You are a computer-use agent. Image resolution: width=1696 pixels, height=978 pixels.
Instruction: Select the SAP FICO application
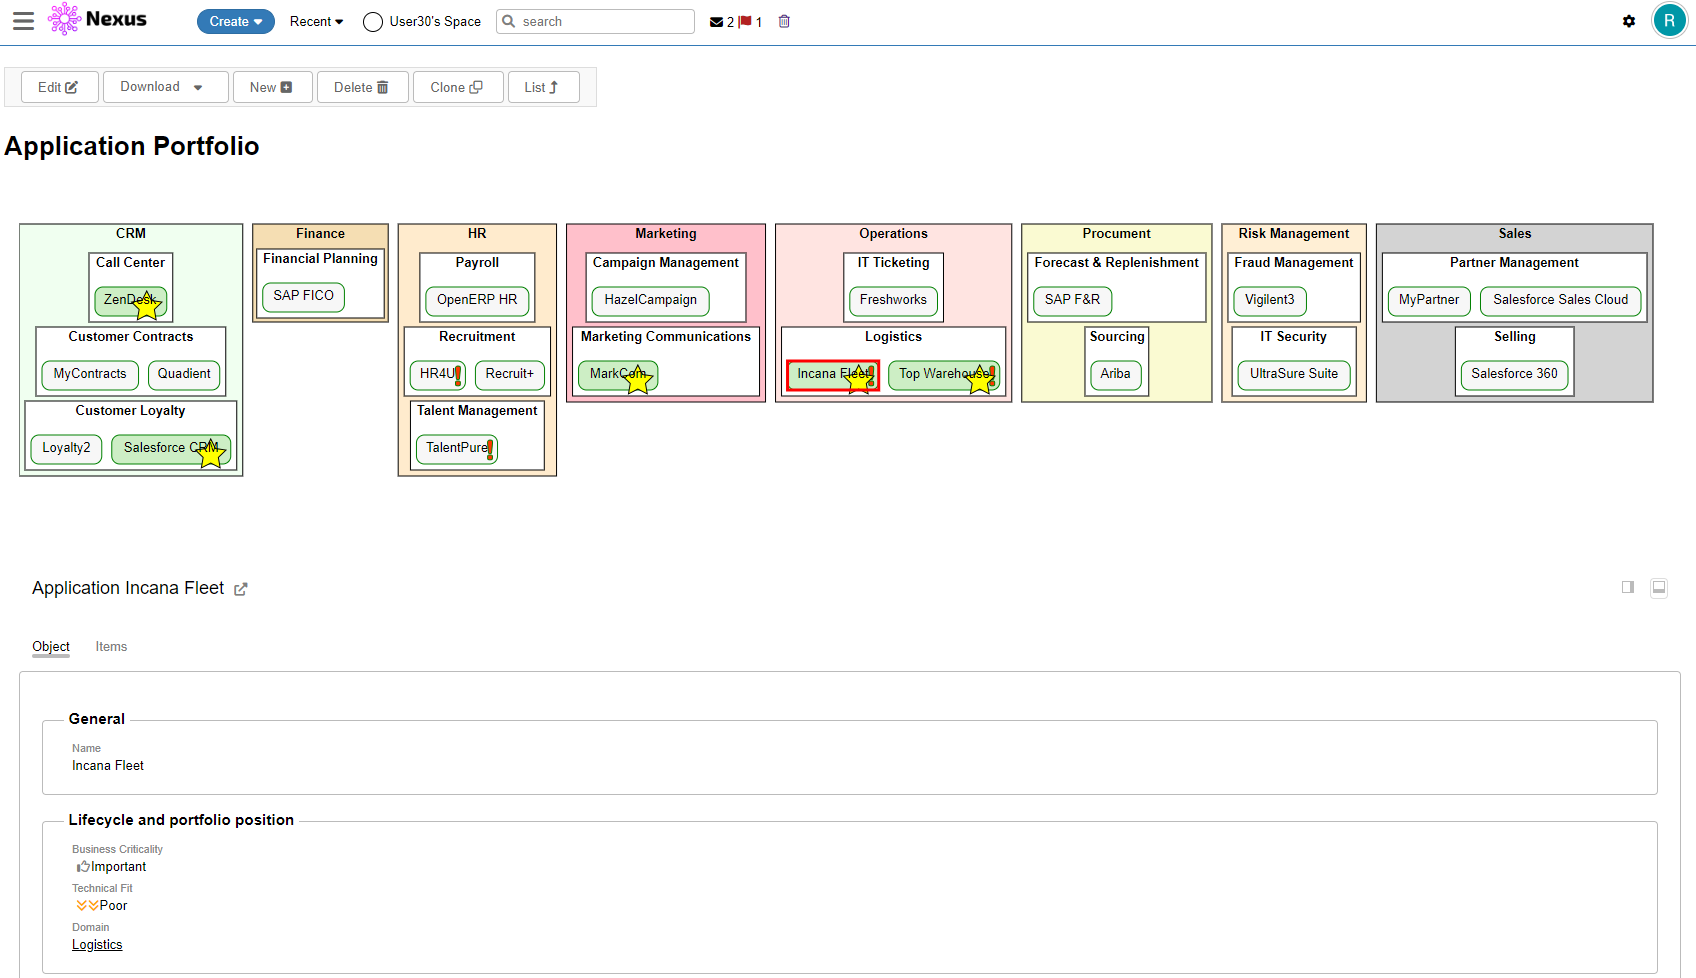click(x=303, y=296)
